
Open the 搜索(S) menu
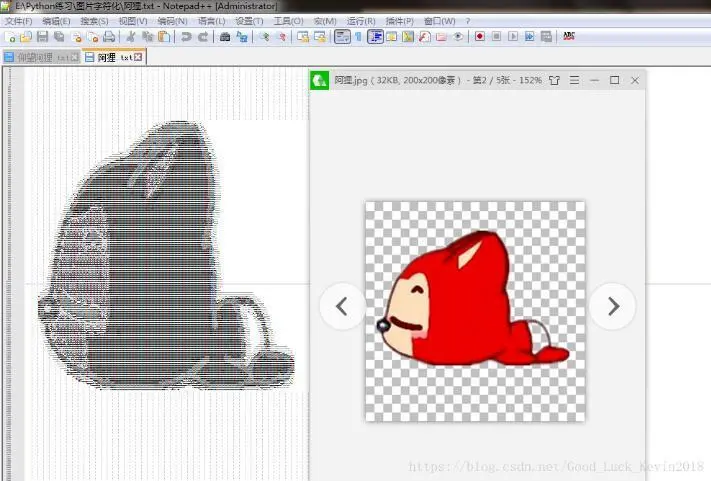94,21
